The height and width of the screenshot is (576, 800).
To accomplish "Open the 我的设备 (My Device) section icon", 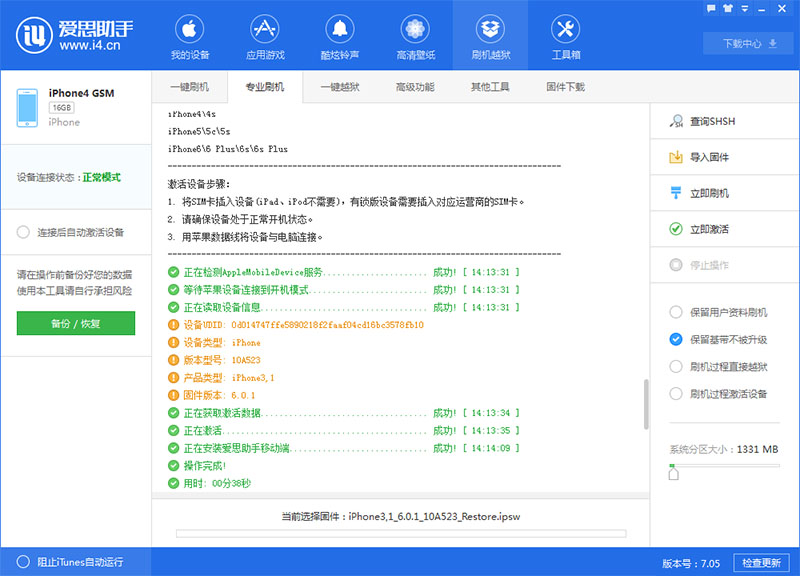I will (190, 30).
